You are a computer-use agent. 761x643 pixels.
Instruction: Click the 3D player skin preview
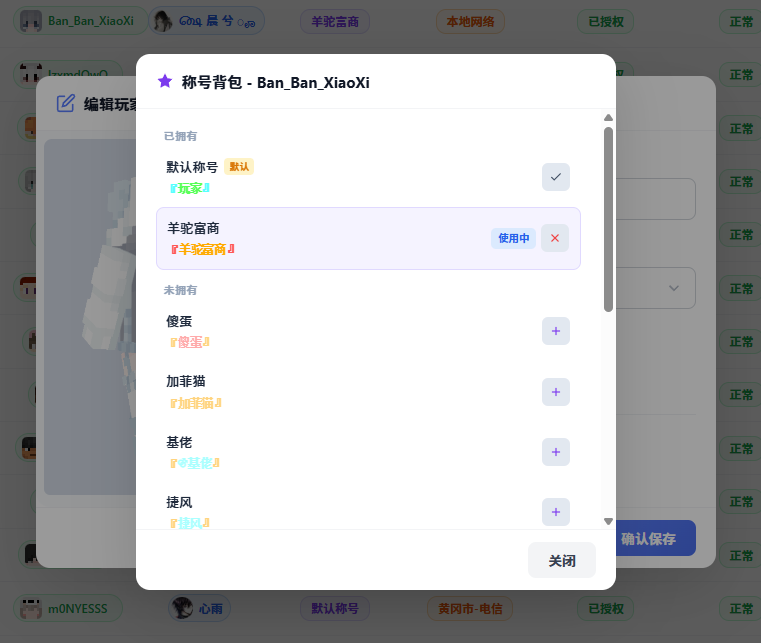coord(90,316)
